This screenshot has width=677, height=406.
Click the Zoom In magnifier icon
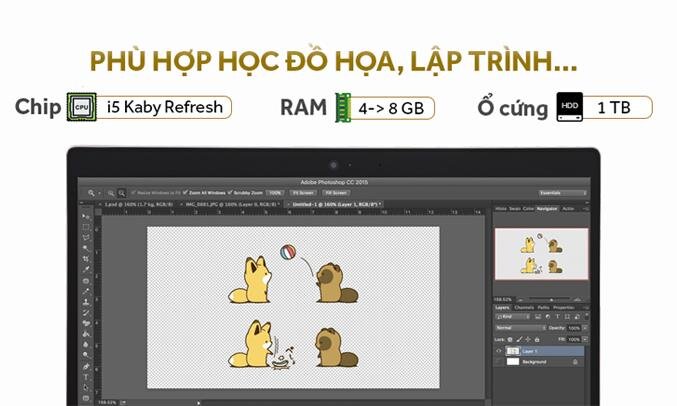[109, 192]
